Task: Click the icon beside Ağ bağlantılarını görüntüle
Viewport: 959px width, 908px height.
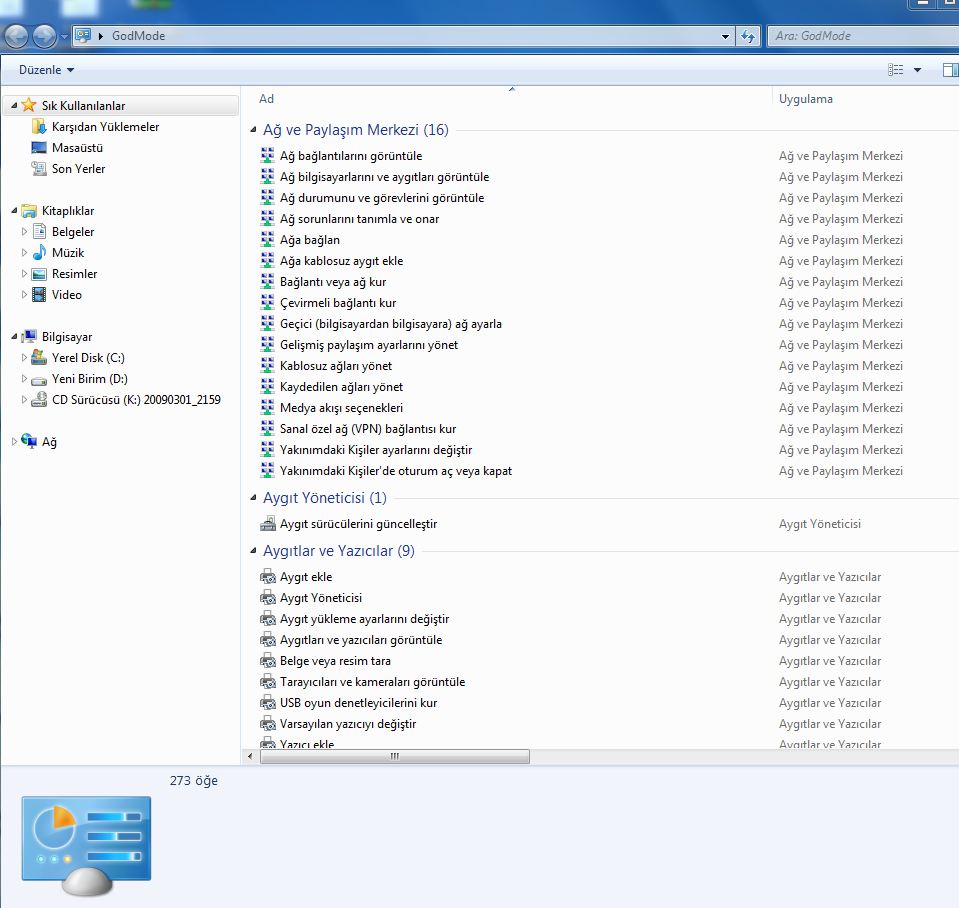Action: click(267, 155)
